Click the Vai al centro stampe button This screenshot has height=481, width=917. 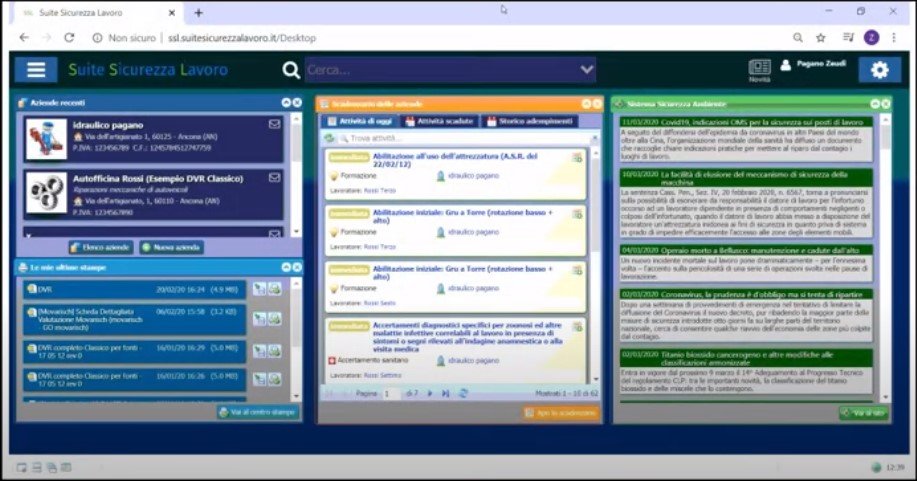pos(257,411)
